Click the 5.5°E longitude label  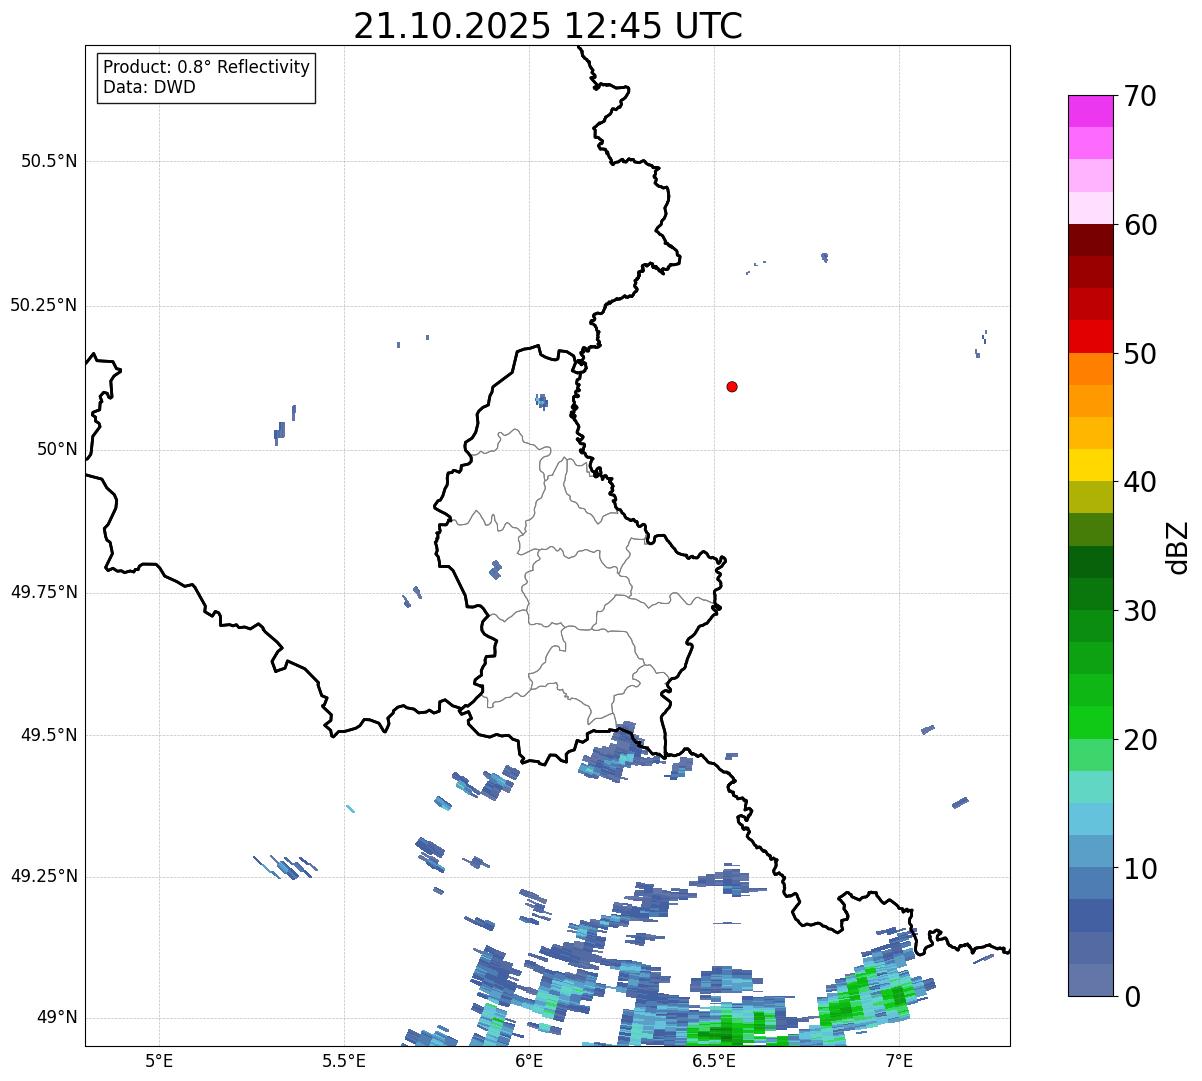point(344,1060)
